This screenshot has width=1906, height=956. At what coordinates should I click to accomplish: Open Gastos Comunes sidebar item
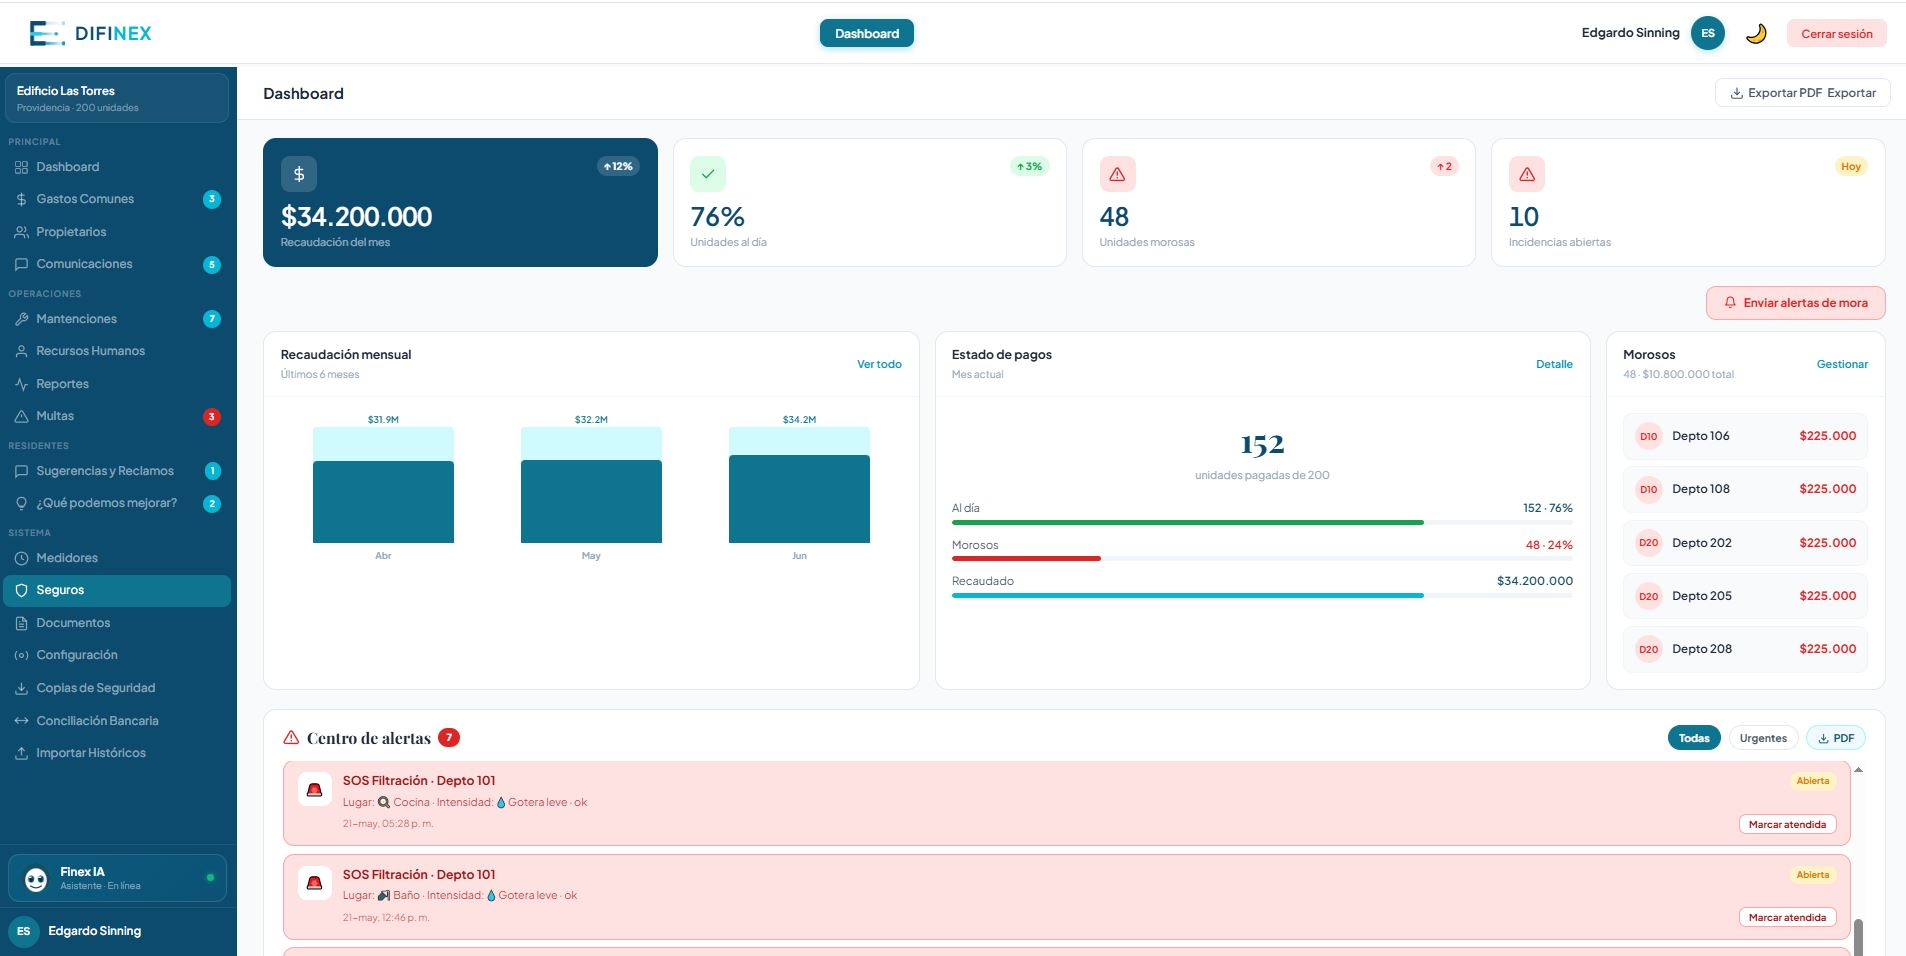coord(118,199)
